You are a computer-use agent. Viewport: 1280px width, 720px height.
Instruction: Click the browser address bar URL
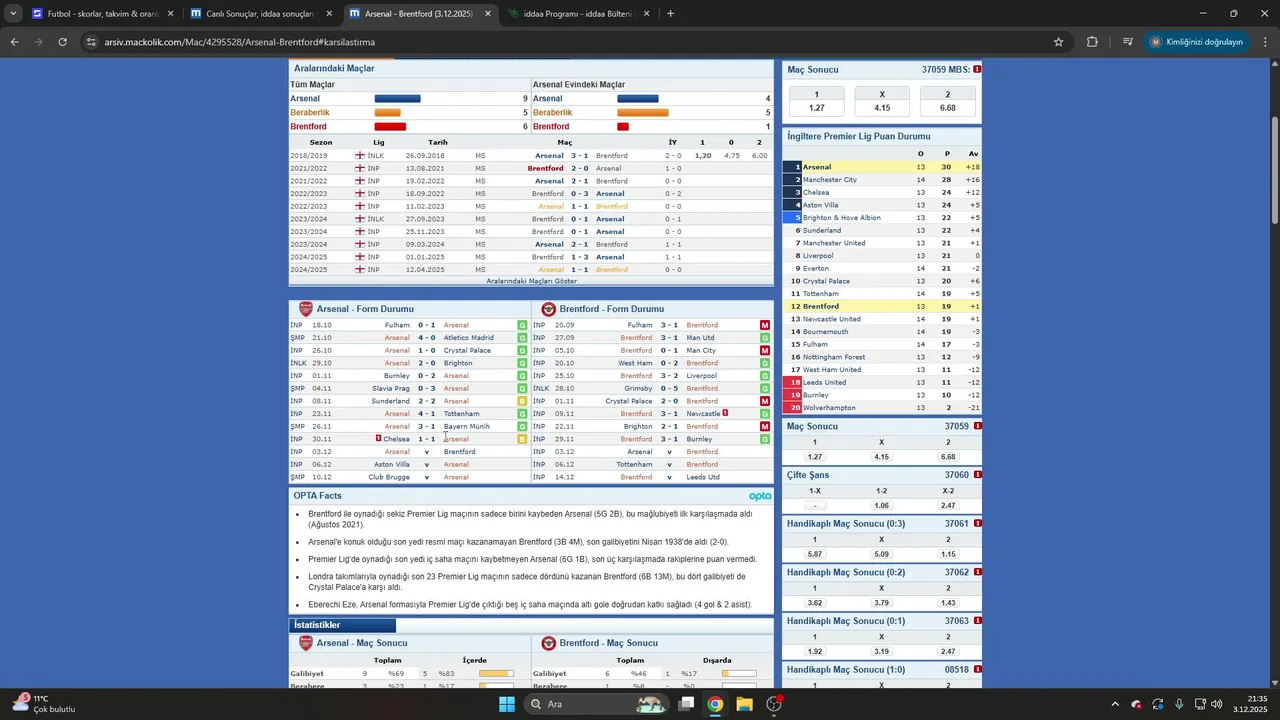(240, 42)
